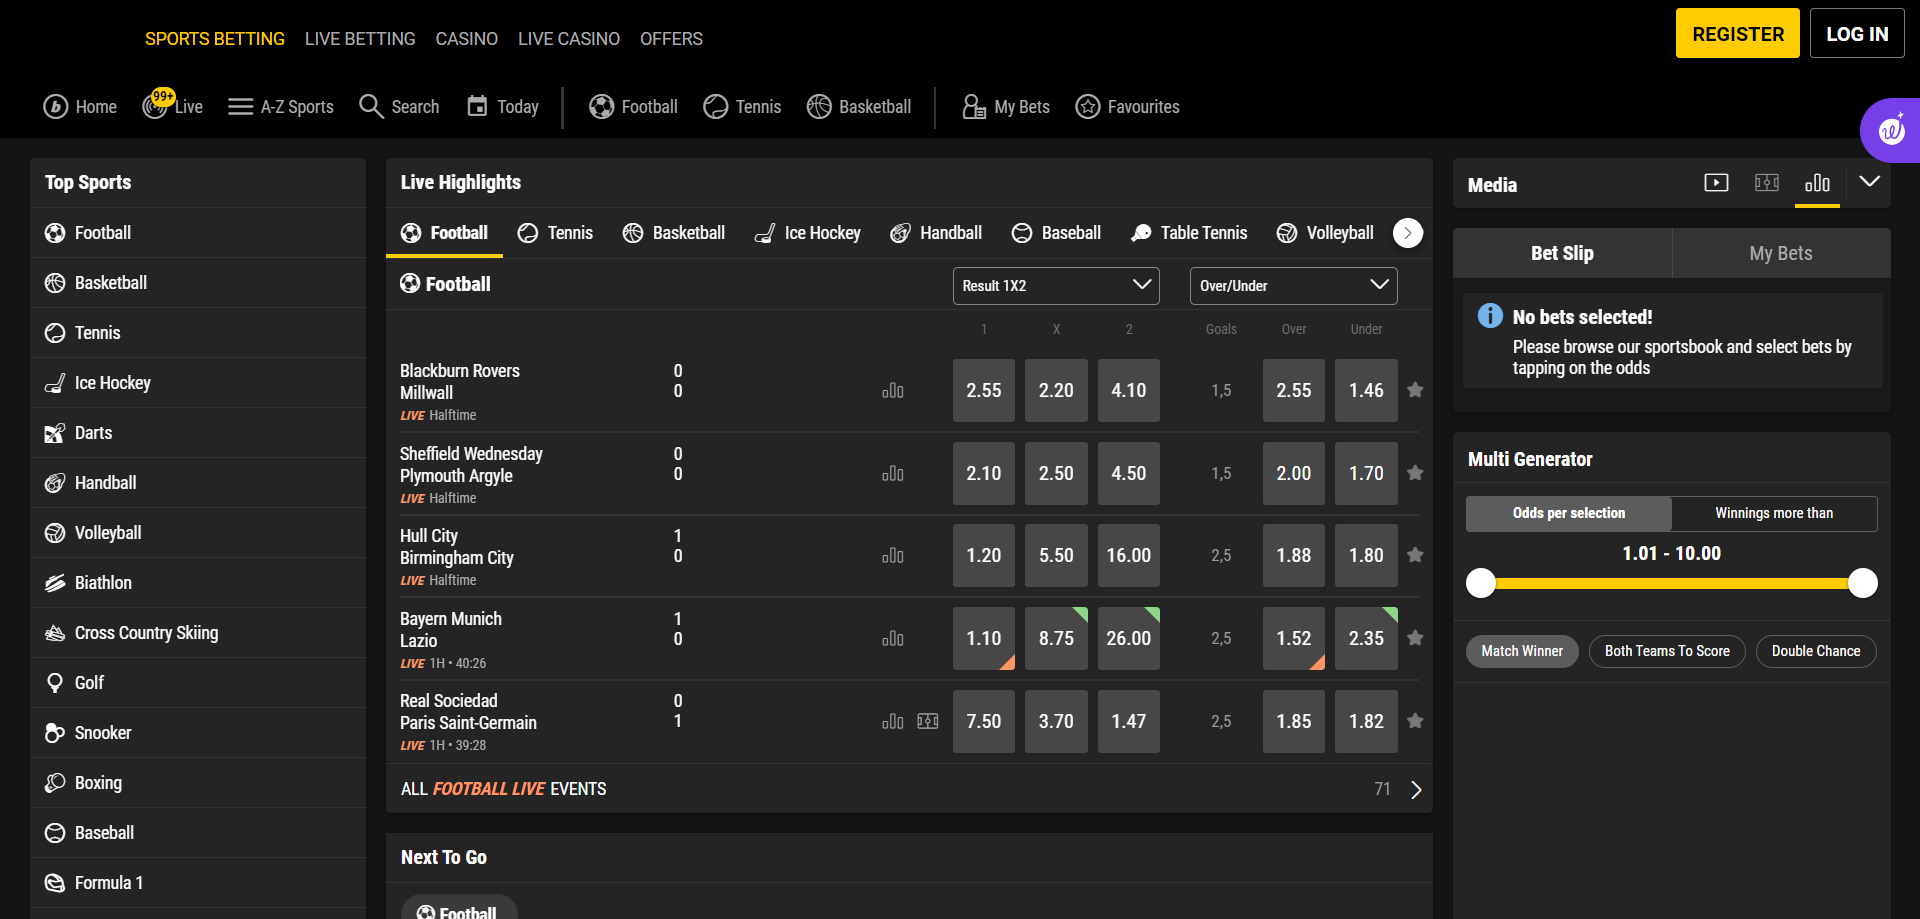Screen dimensions: 1920x919
Task: Open the Bayern Munich vs Lazio match
Action: point(451,630)
